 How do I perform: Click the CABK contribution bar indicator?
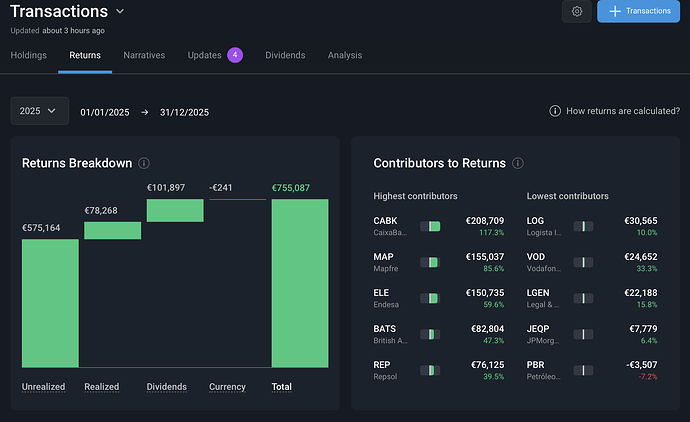(x=430, y=227)
